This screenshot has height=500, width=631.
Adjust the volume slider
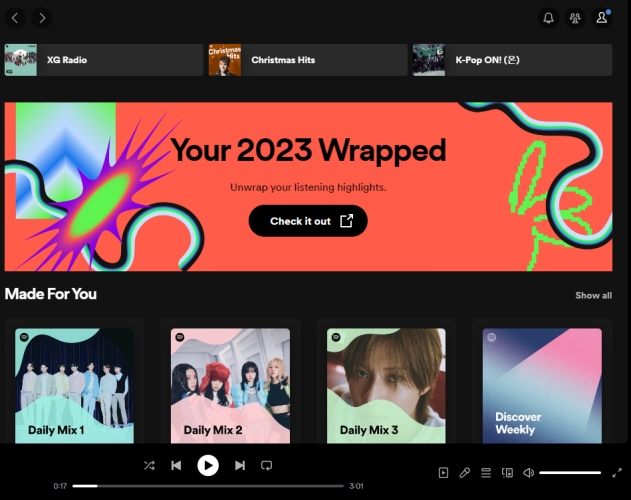click(x=570, y=473)
